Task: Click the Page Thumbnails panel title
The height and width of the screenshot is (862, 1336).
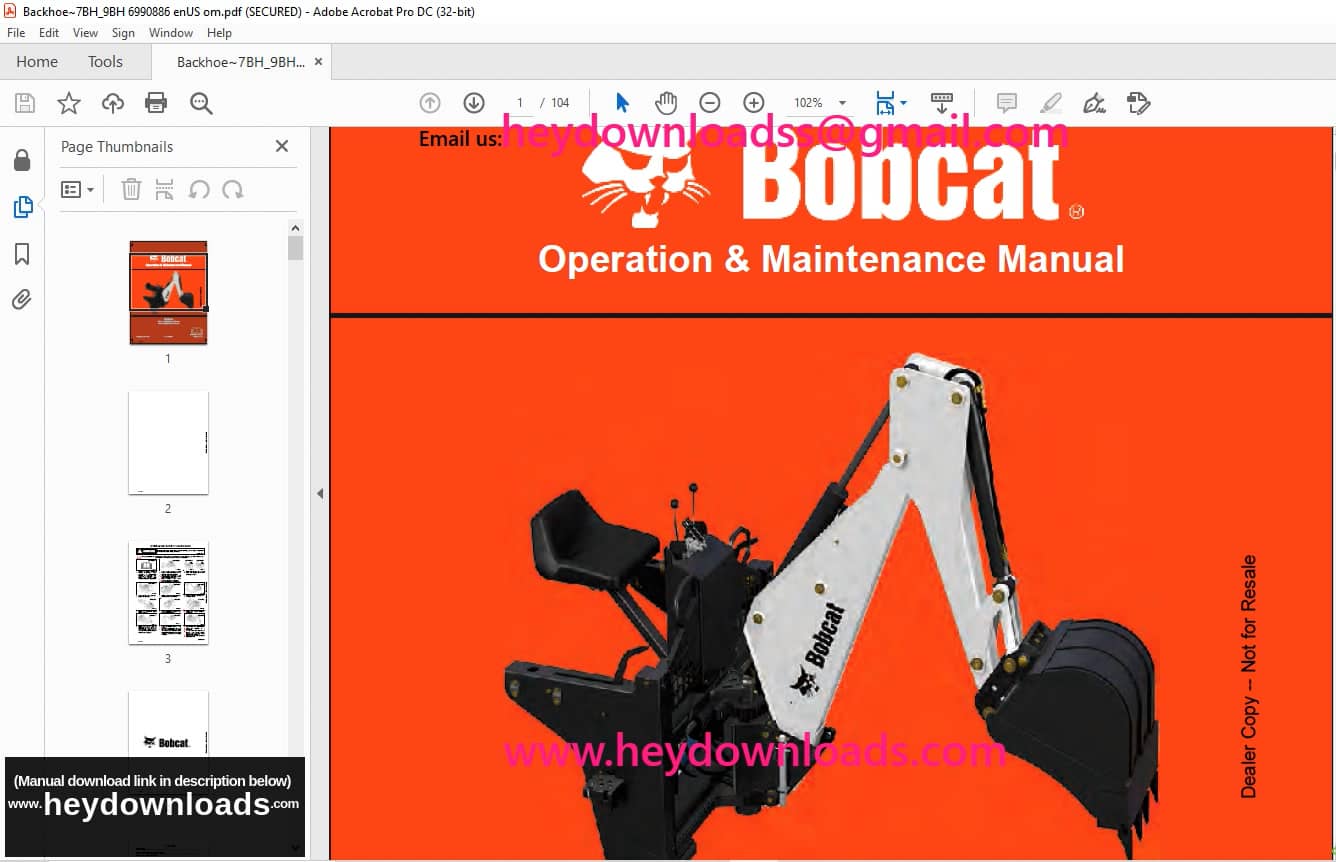Action: pyautogui.click(x=117, y=146)
